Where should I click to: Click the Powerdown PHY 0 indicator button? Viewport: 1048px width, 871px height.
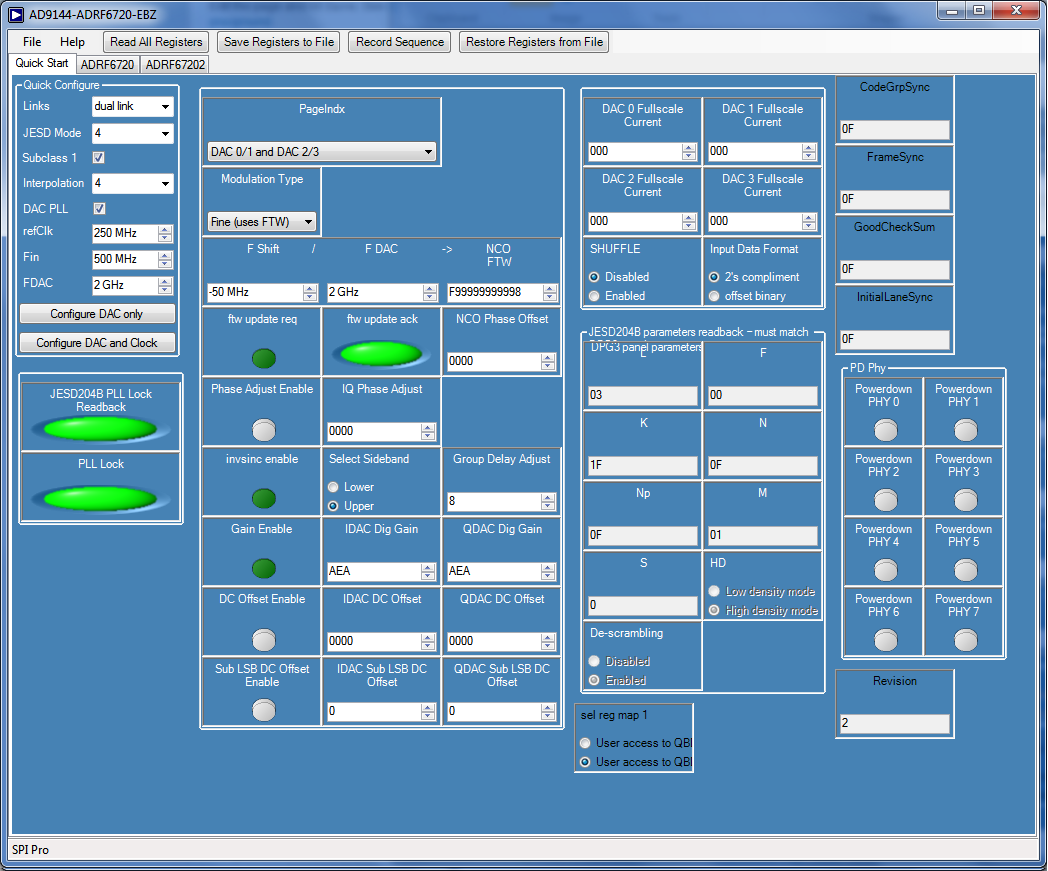click(x=885, y=430)
